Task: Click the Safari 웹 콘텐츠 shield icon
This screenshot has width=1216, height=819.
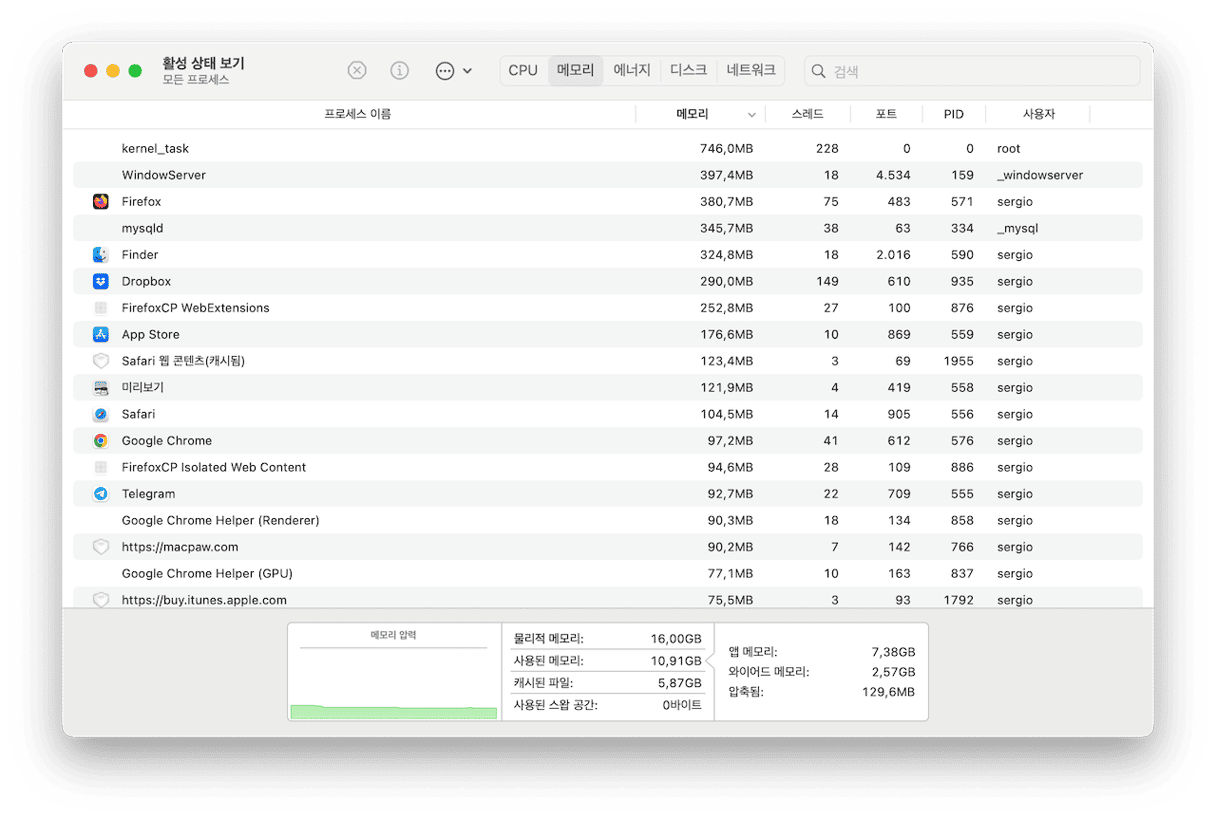Action: 101,361
